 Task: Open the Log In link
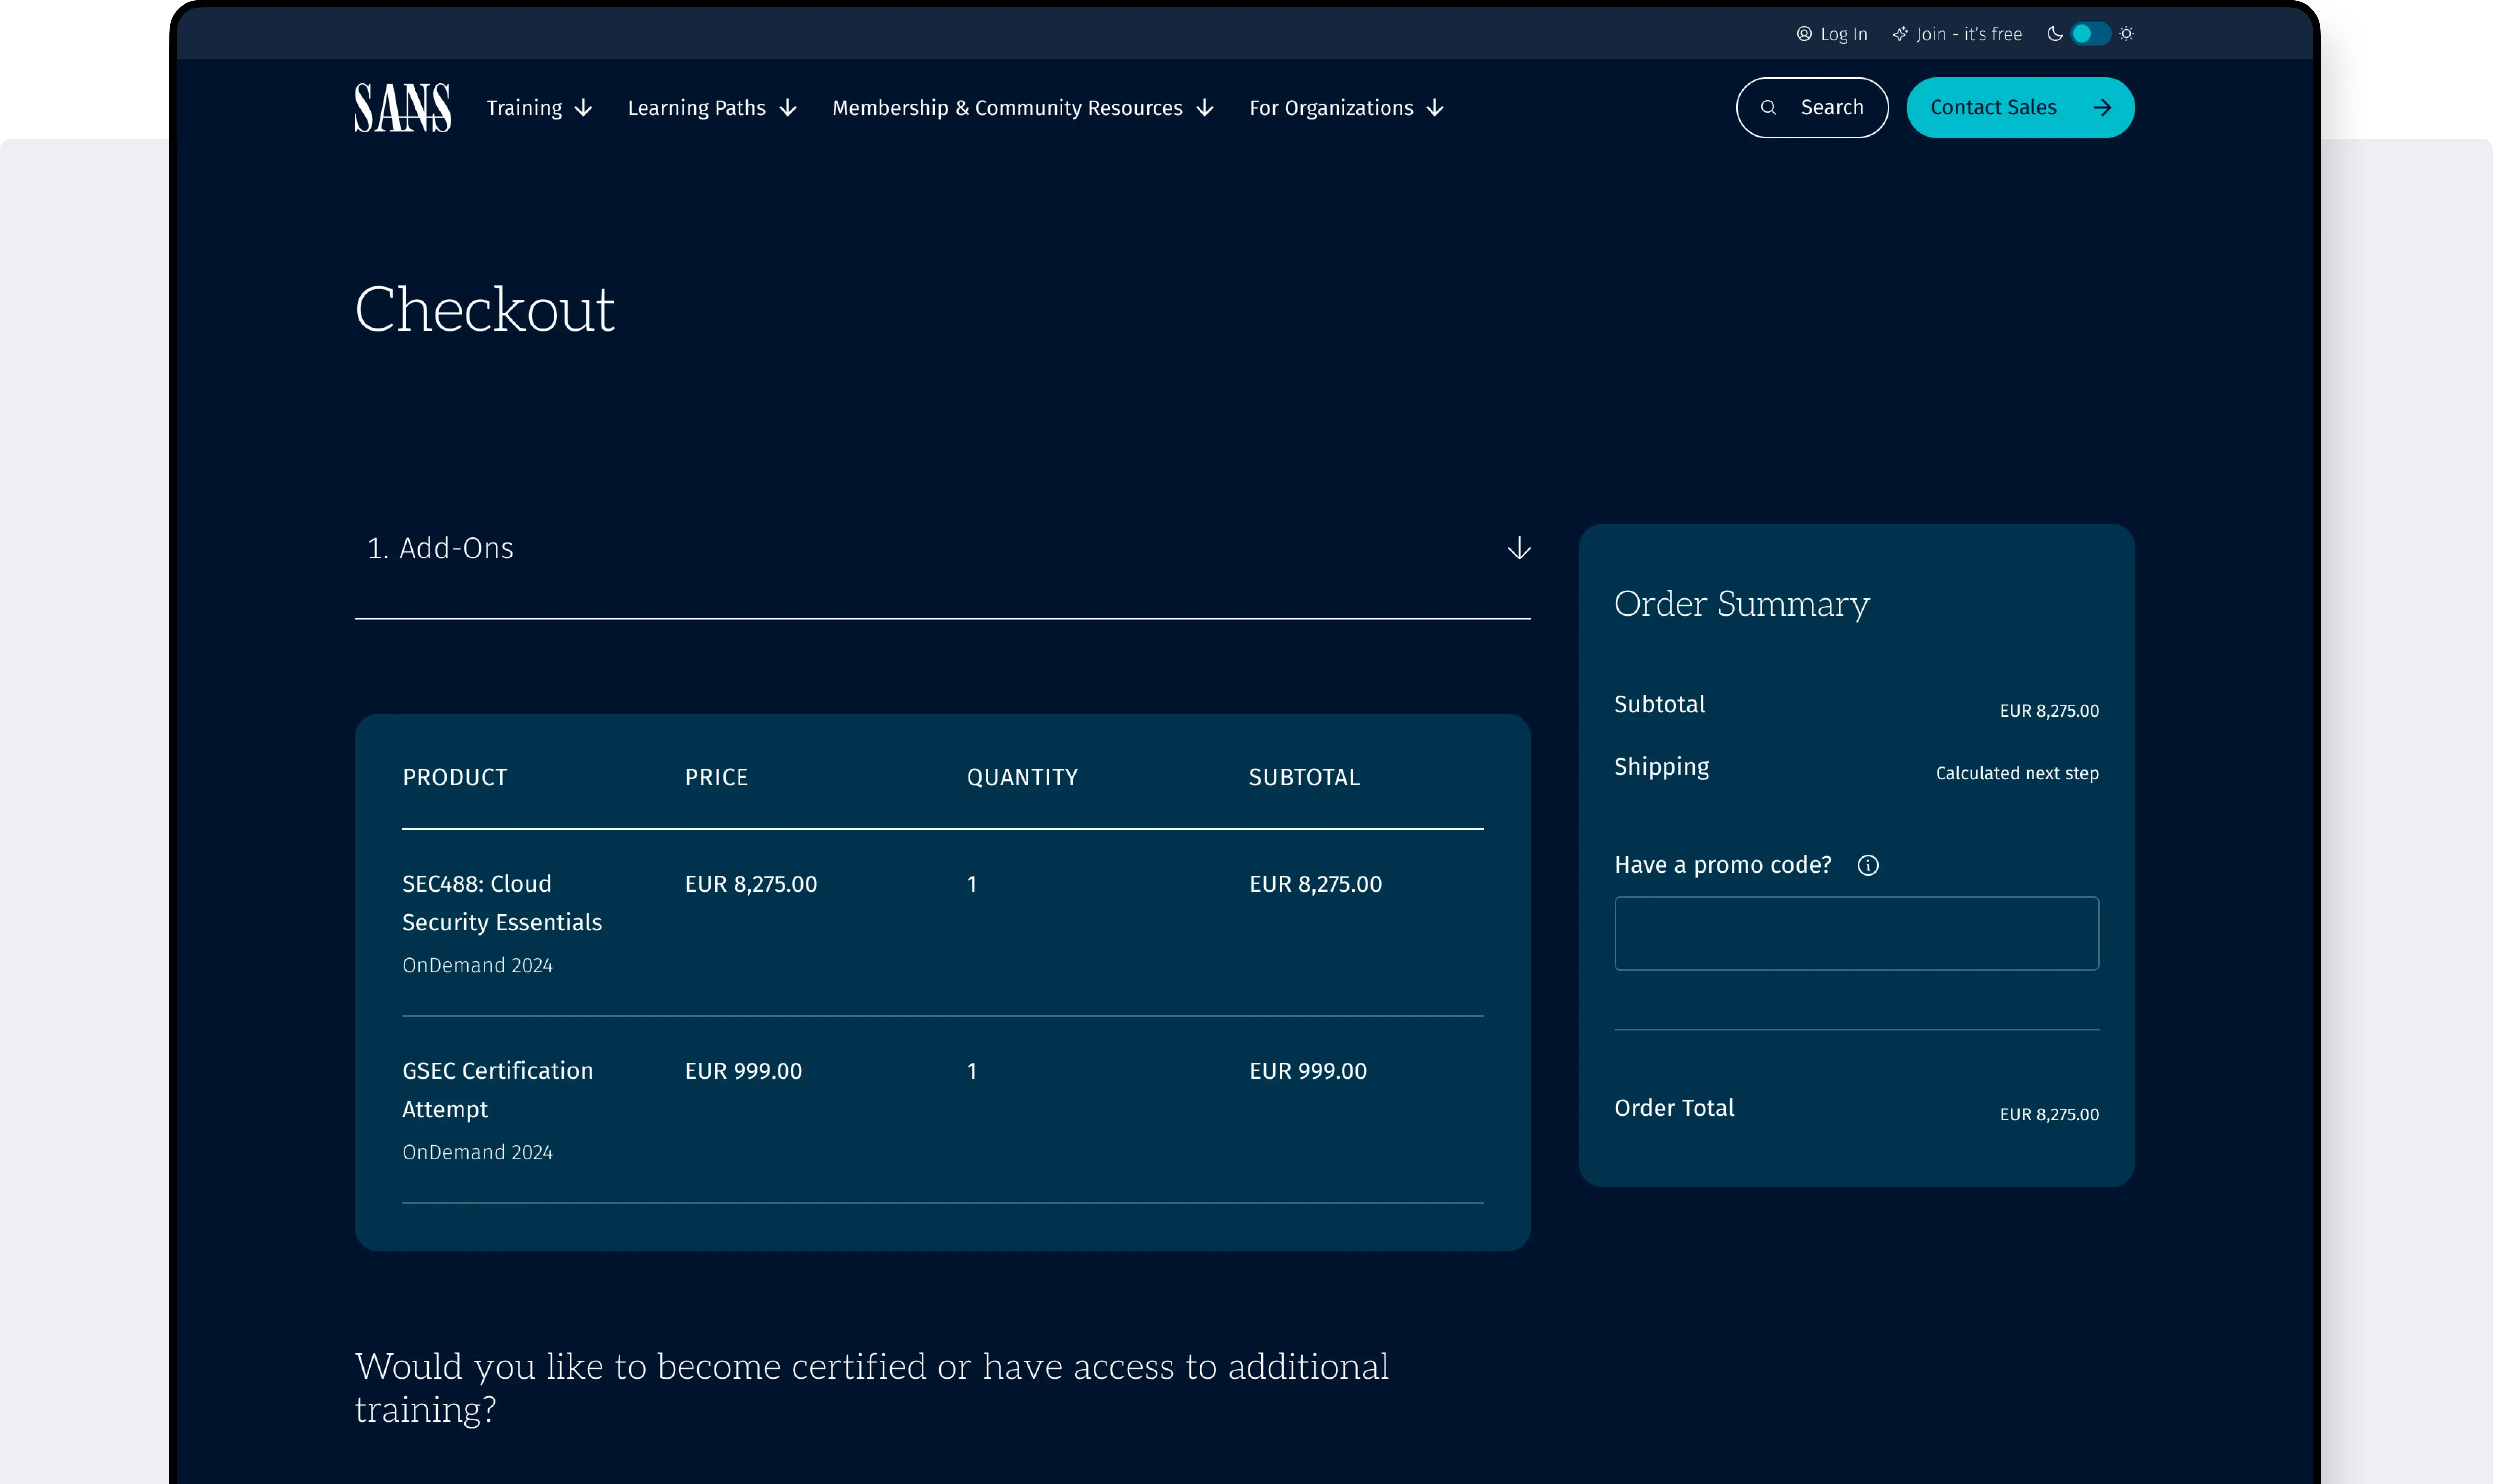[1831, 34]
